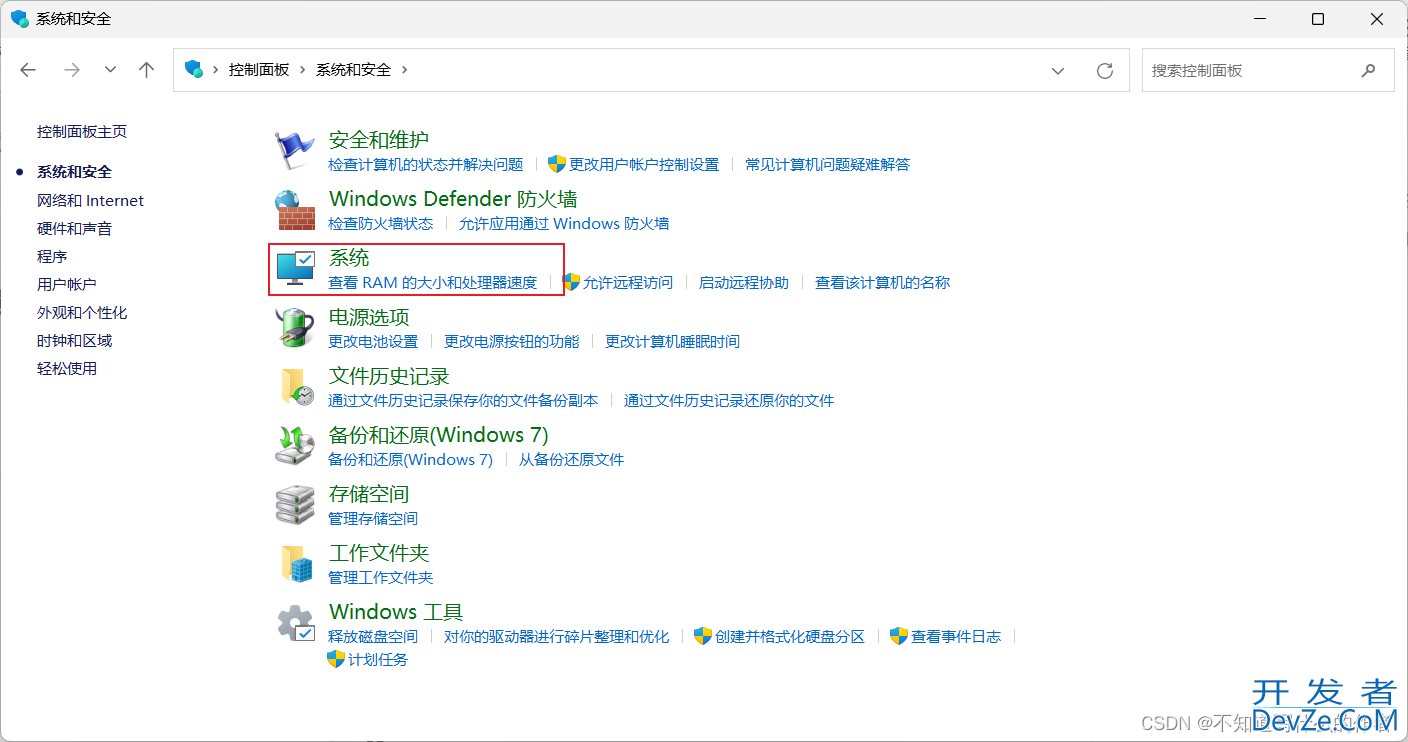Open 用户帐户 category in sidebar
1408x742 pixels.
click(x=67, y=284)
